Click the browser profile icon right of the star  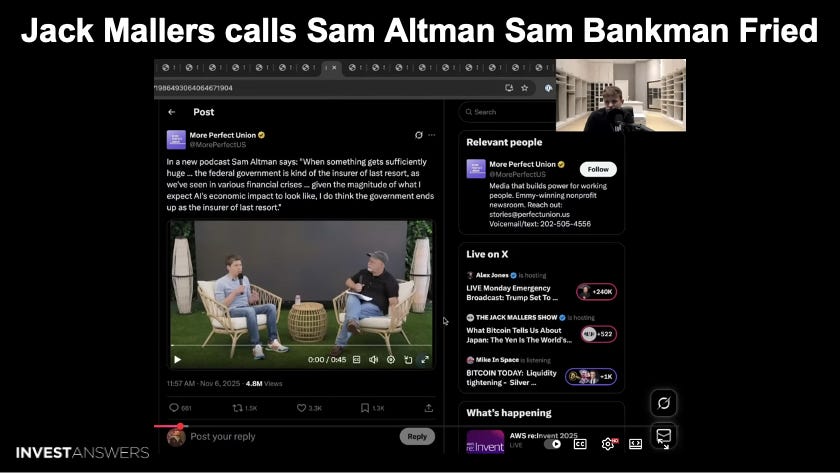coord(548,88)
